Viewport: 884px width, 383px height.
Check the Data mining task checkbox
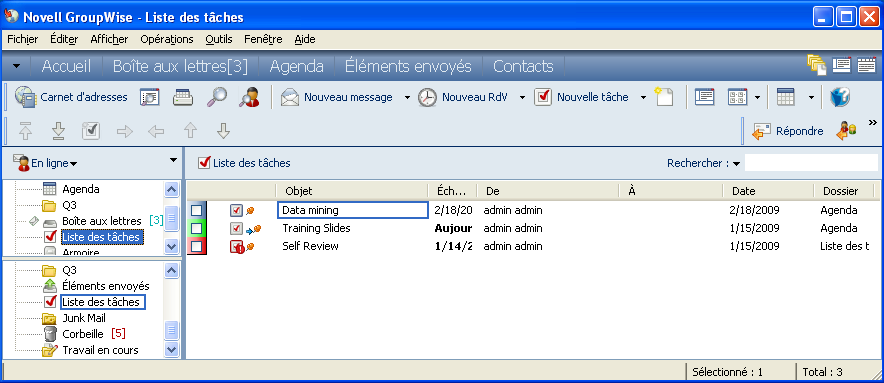[196, 210]
